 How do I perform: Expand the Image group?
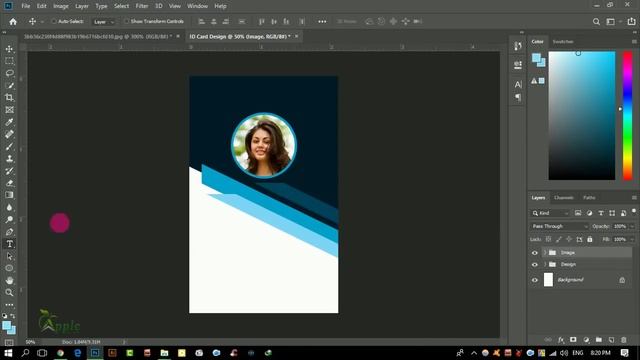click(x=544, y=253)
